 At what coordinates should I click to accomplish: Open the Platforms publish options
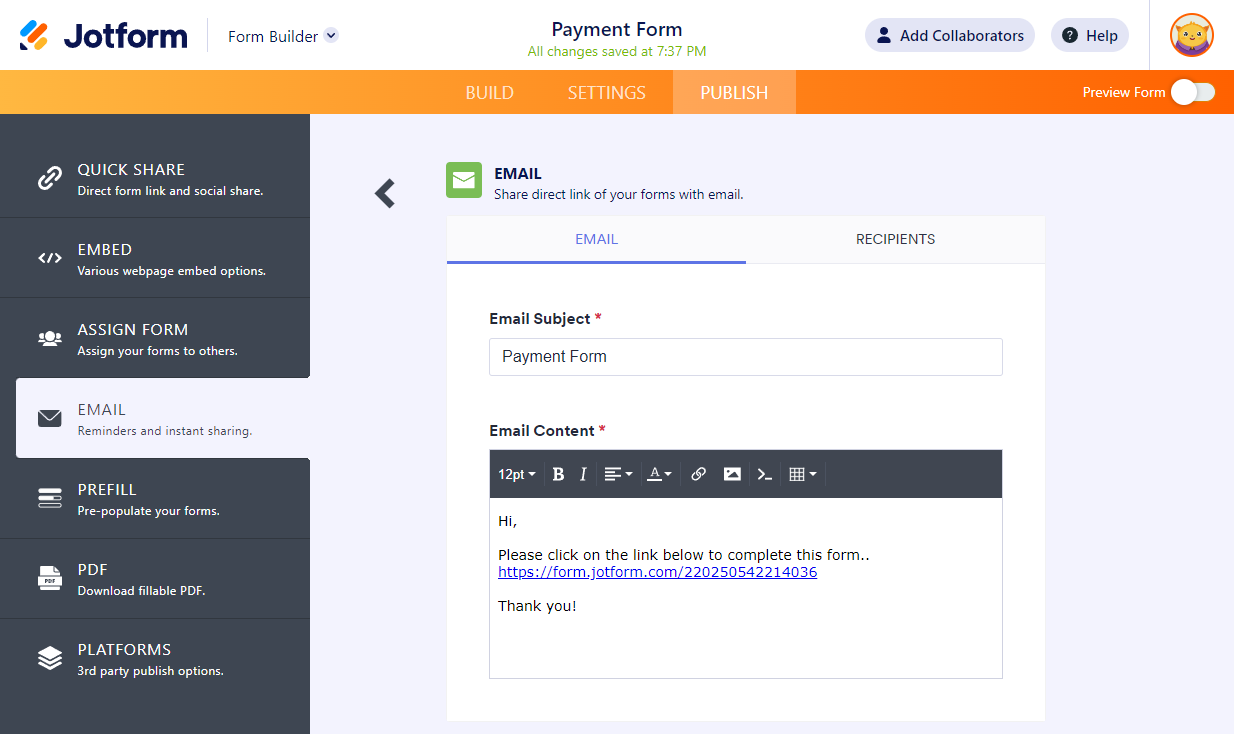click(49, 658)
